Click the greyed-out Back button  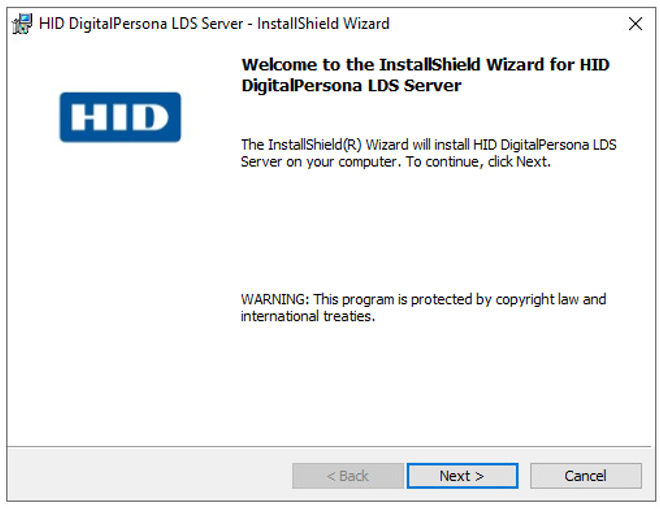pos(348,476)
